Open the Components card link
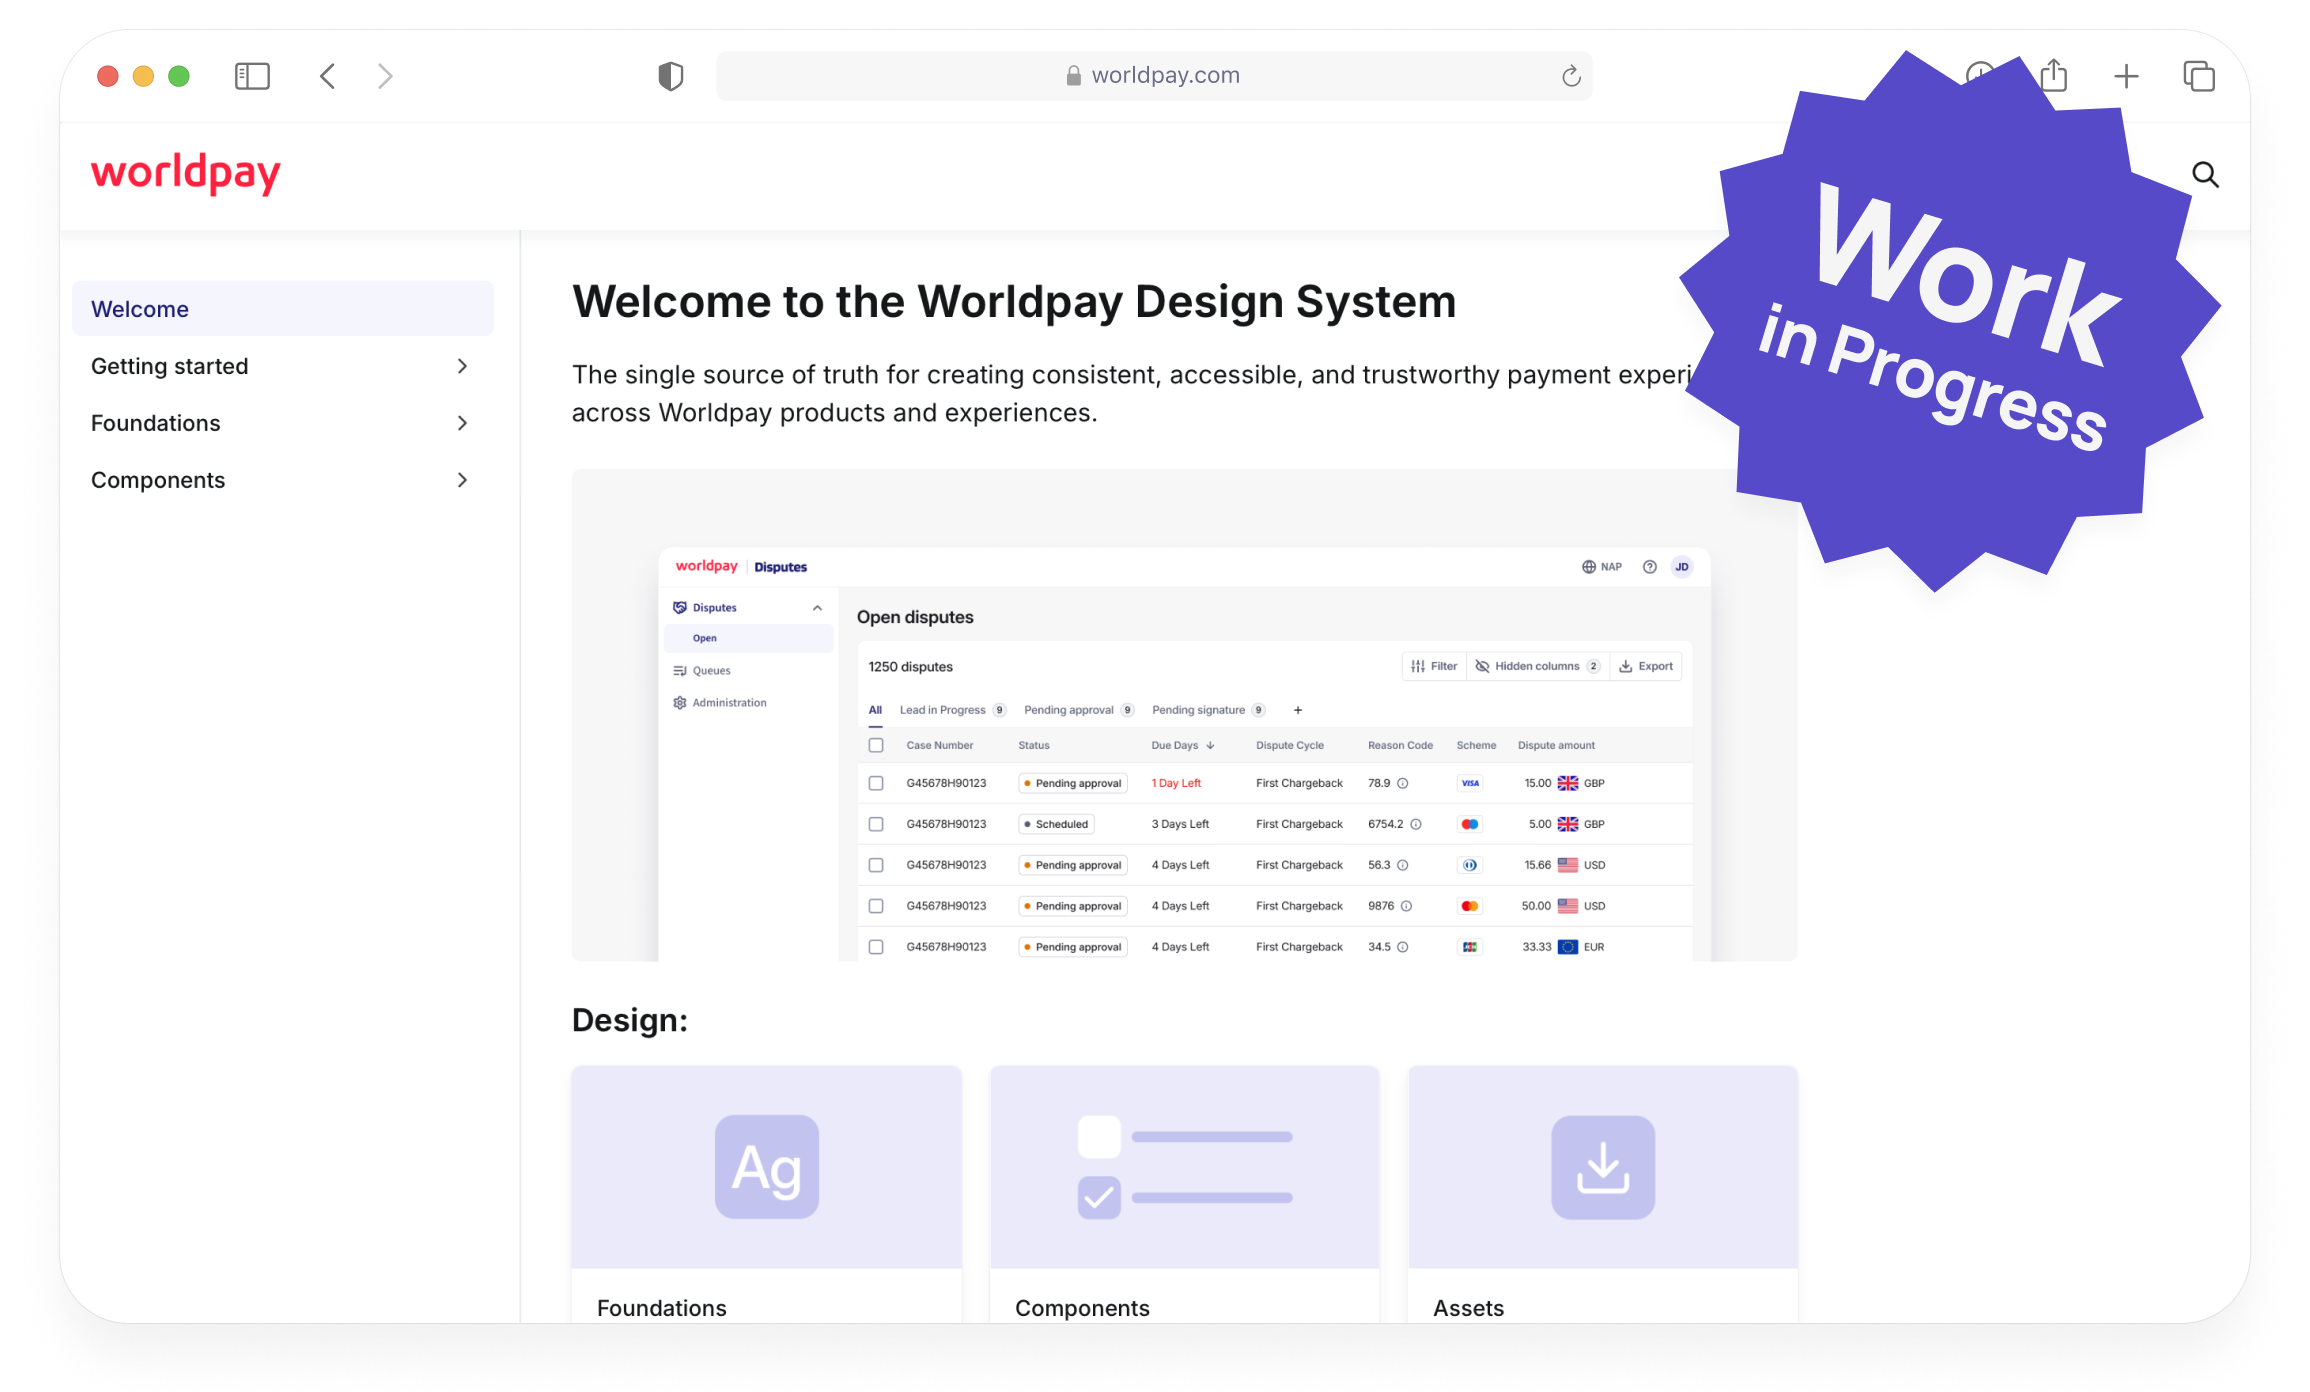Screen dimensions: 2310x1392 tap(1185, 1195)
